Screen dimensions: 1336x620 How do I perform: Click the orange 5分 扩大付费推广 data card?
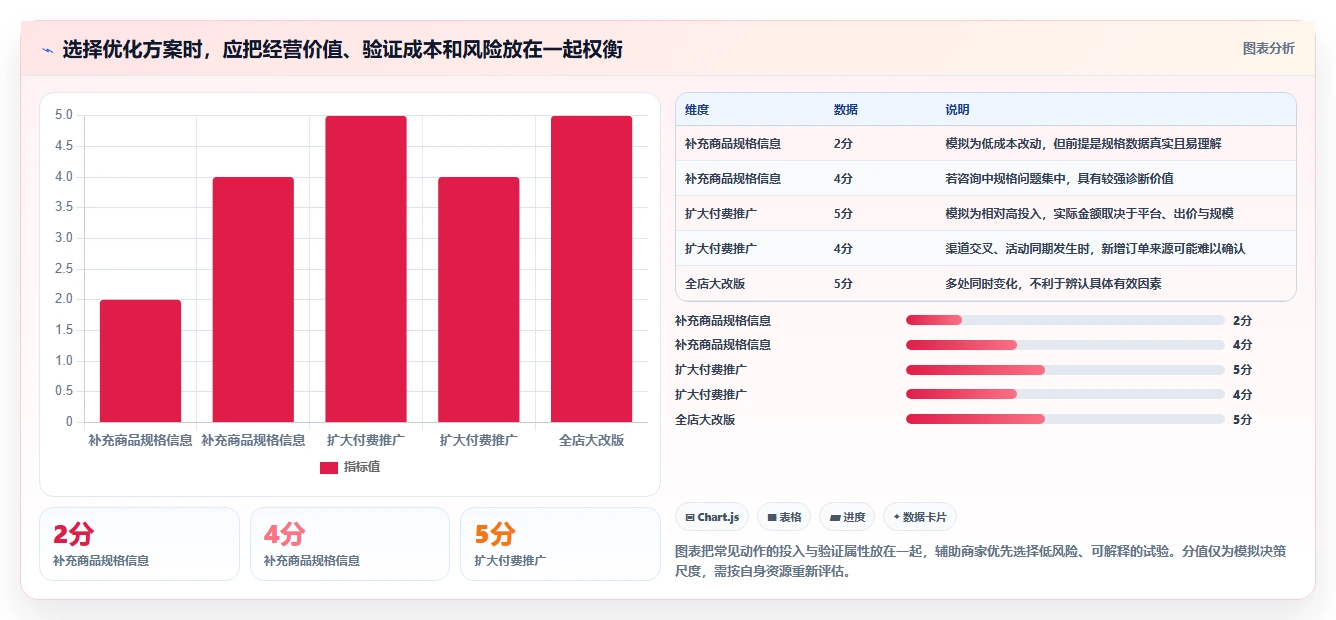[x=560, y=544]
